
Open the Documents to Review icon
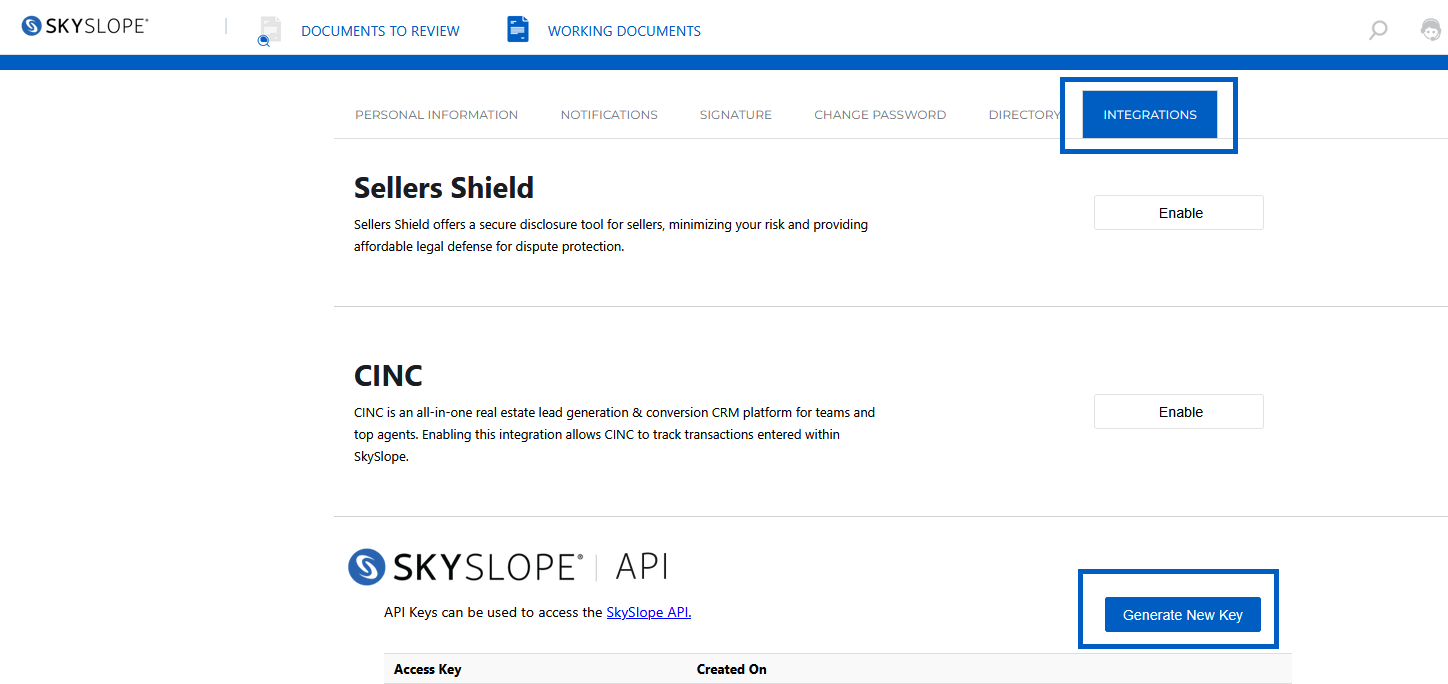[x=268, y=31]
